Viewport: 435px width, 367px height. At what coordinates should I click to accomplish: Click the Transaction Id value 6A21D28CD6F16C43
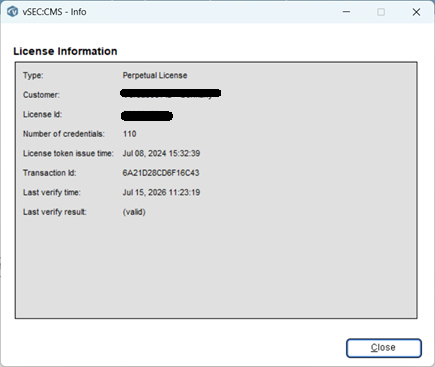pyautogui.click(x=161, y=173)
